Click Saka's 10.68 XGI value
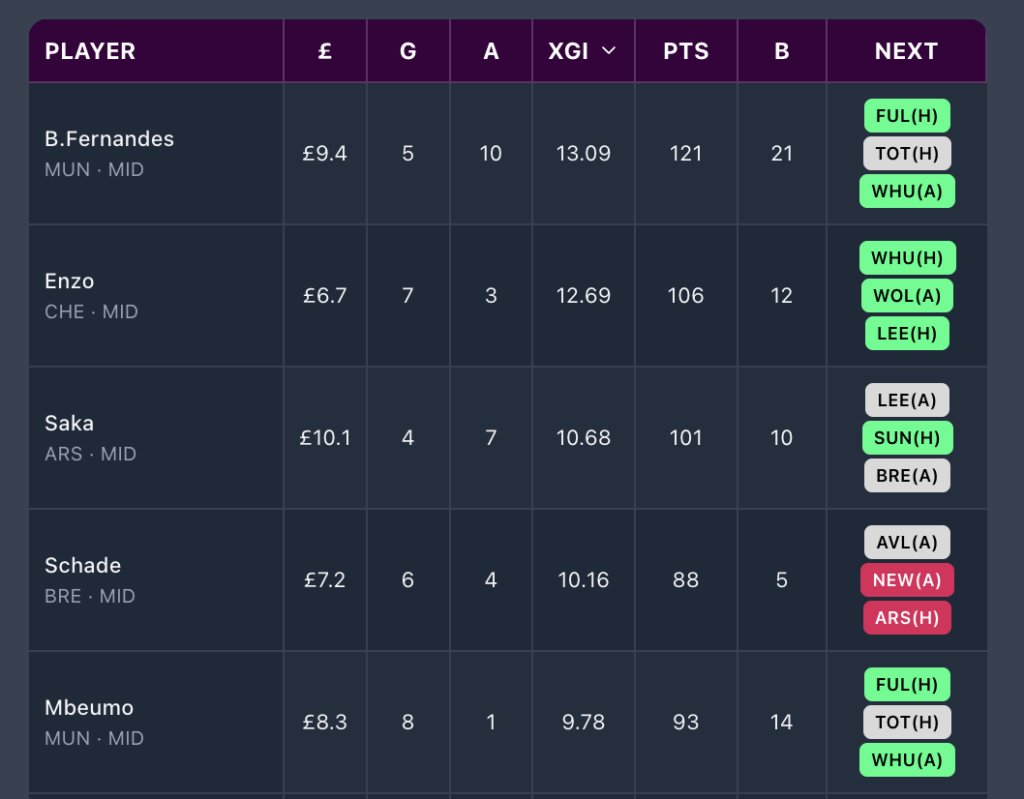The height and width of the screenshot is (799, 1024). (x=583, y=437)
